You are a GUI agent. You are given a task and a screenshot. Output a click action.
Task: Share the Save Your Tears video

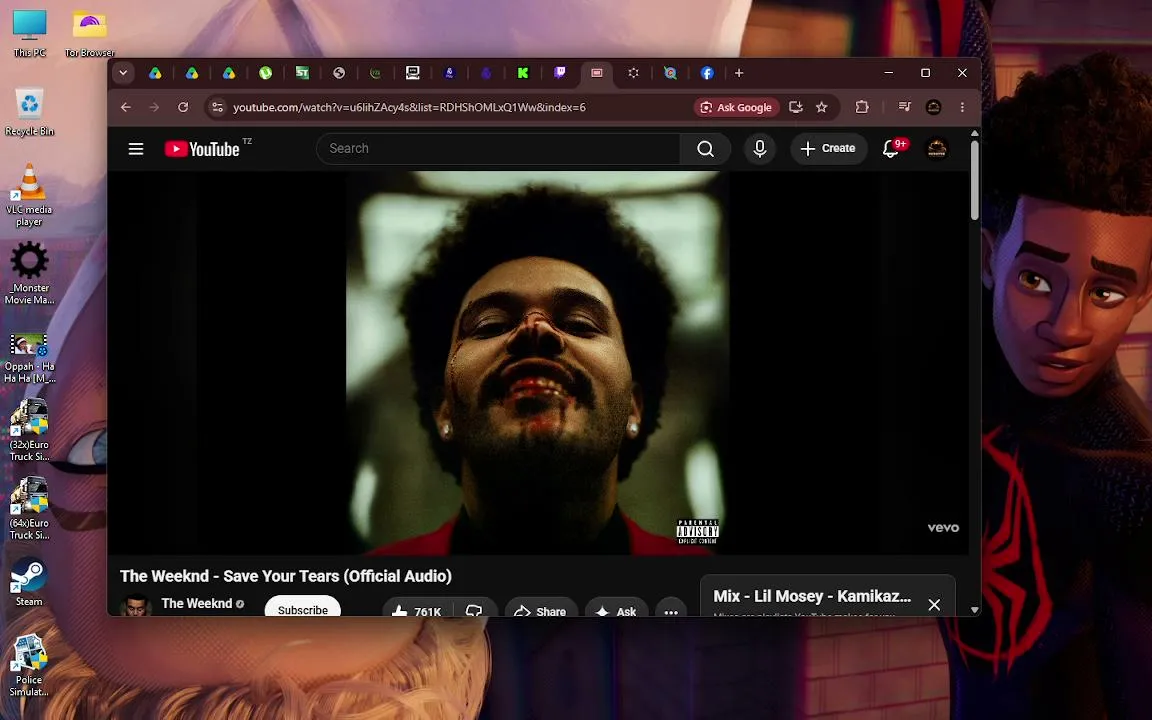[541, 610]
